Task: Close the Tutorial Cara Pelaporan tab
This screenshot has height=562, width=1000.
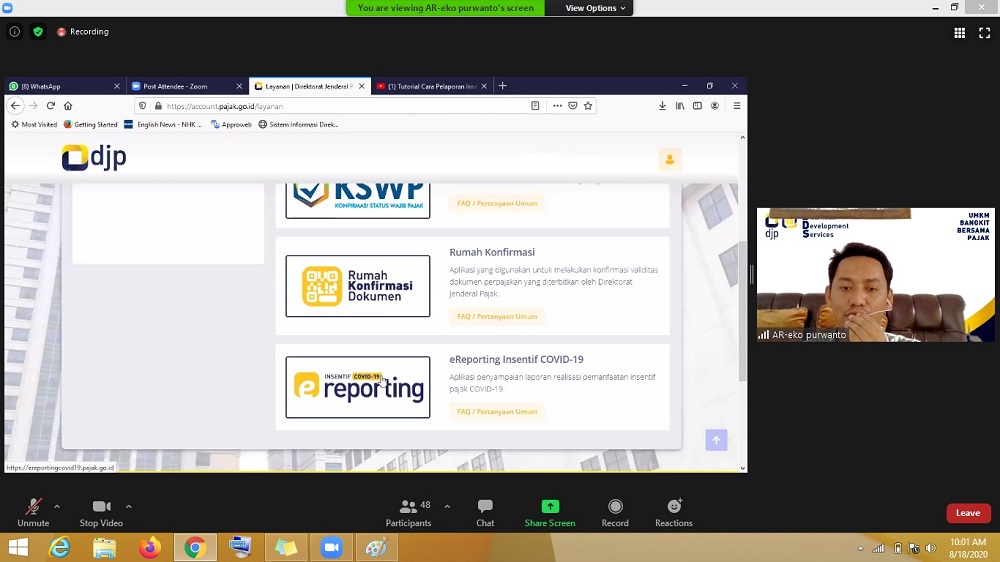Action: tap(484, 86)
